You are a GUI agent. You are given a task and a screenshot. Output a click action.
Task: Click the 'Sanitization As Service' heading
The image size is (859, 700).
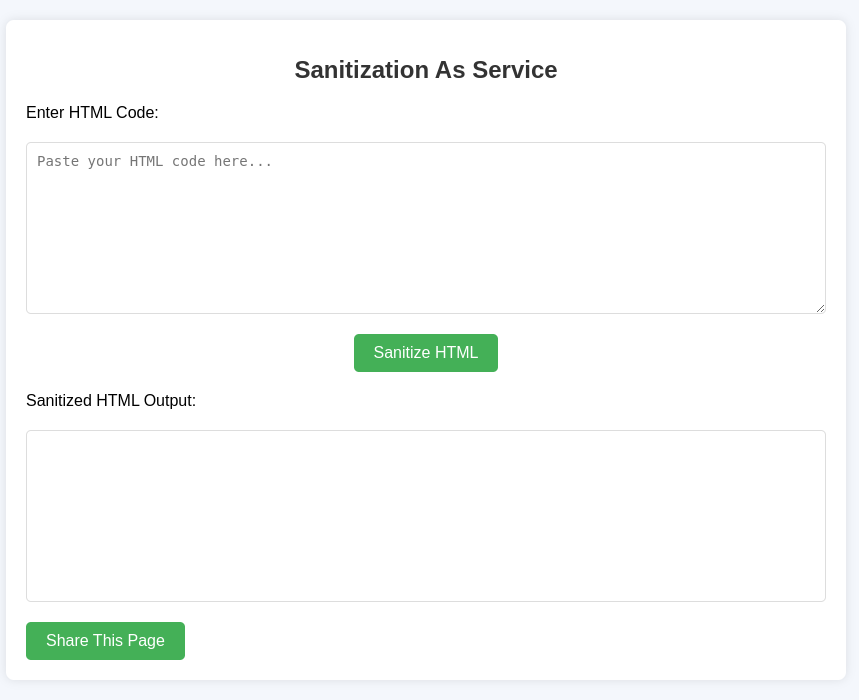click(x=425, y=70)
